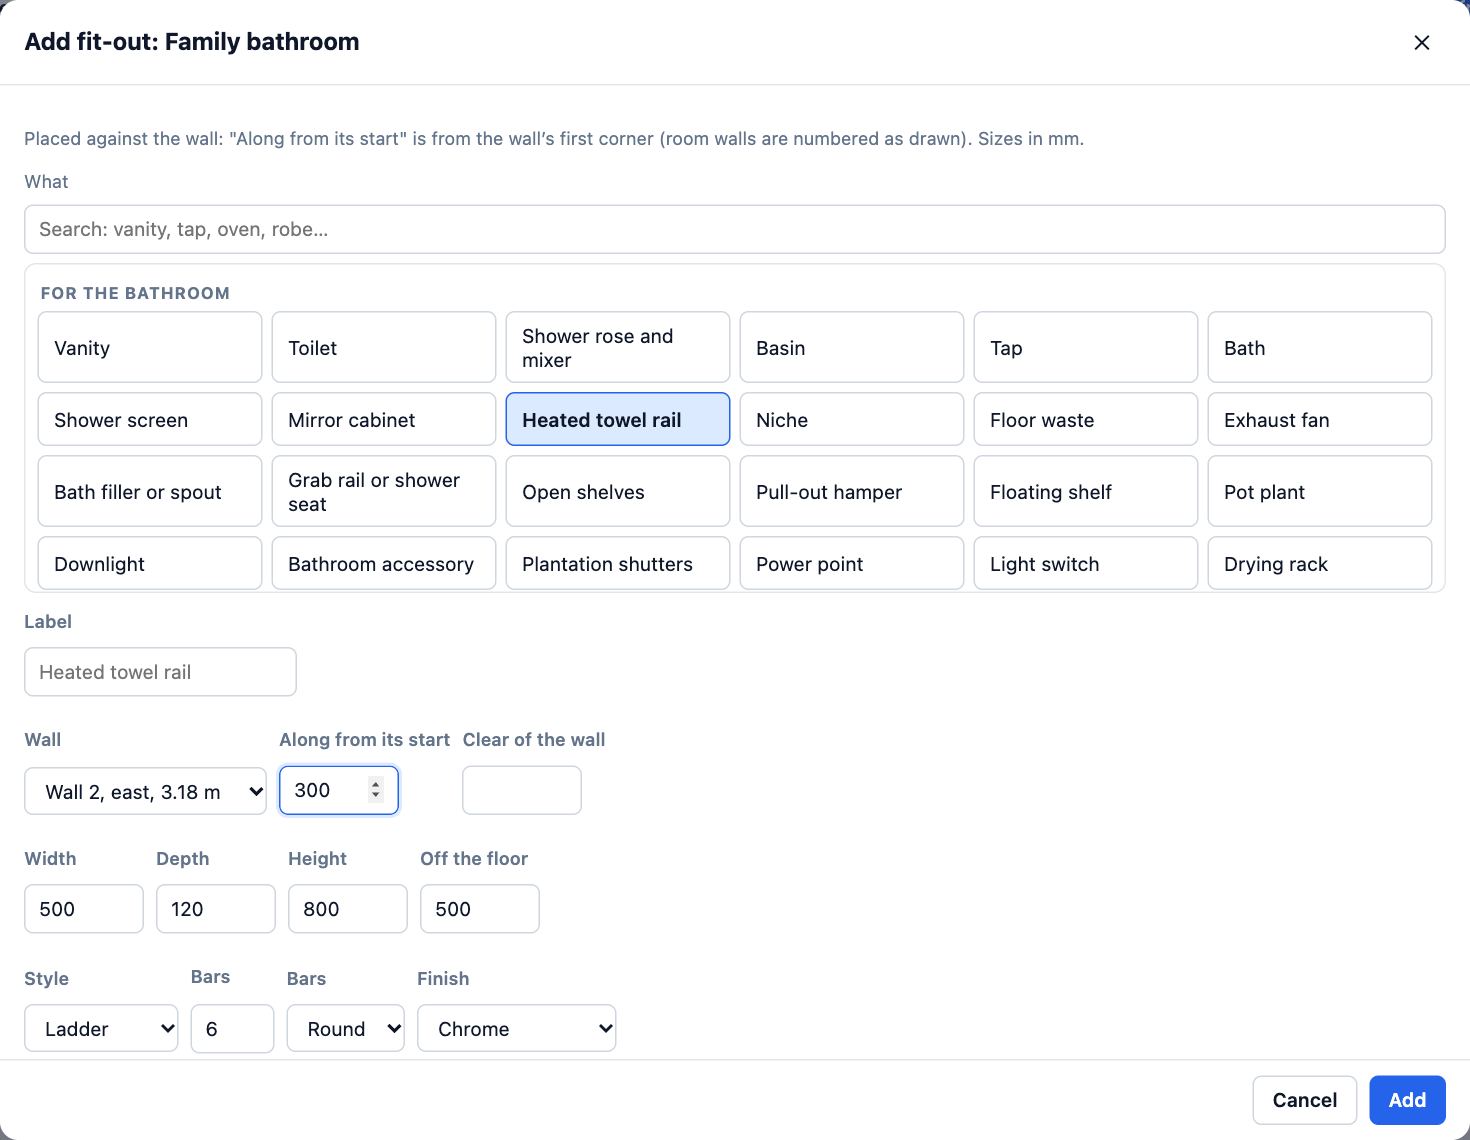Close the Add fit-out dialog
The height and width of the screenshot is (1140, 1470).
pyautogui.click(x=1421, y=42)
